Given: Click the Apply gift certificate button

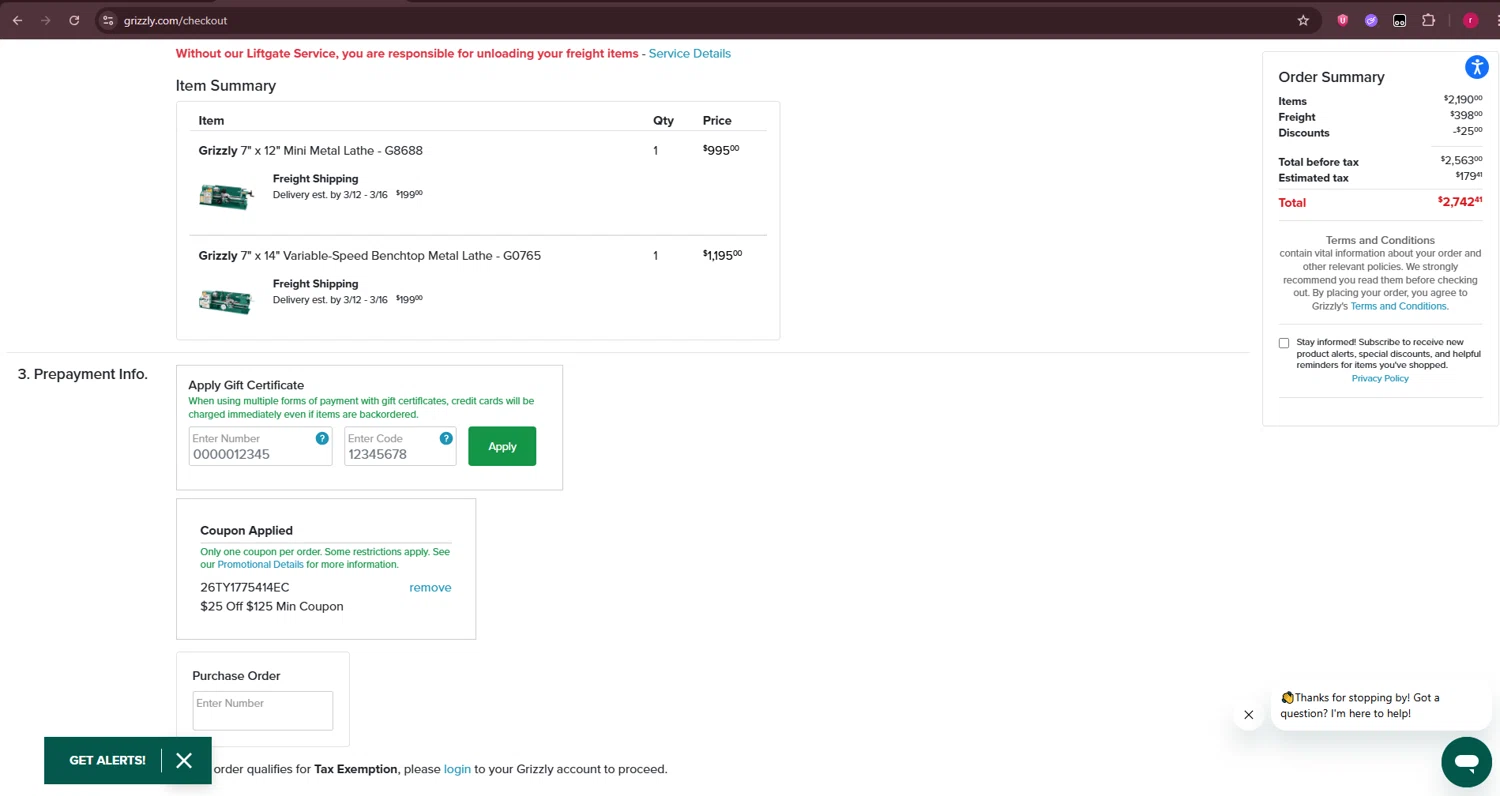Looking at the screenshot, I should click(502, 446).
